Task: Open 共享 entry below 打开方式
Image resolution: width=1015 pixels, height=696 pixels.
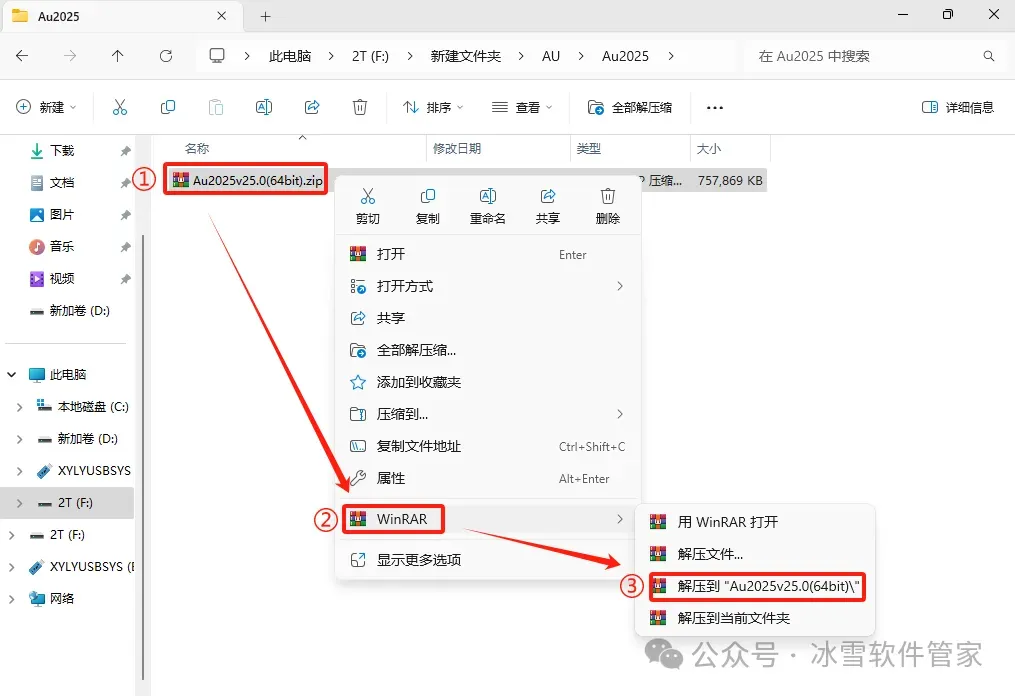Action: click(x=487, y=319)
